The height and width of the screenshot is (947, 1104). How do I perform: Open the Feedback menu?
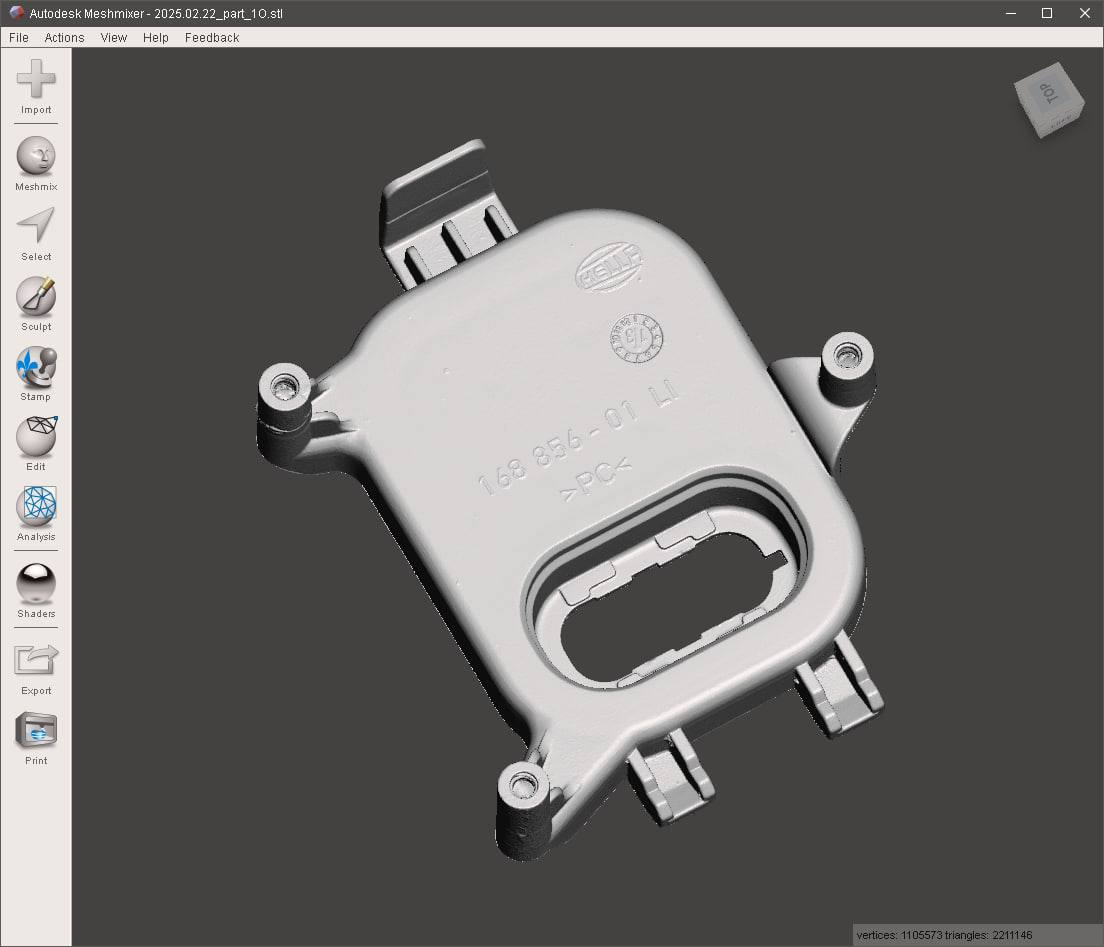click(212, 37)
